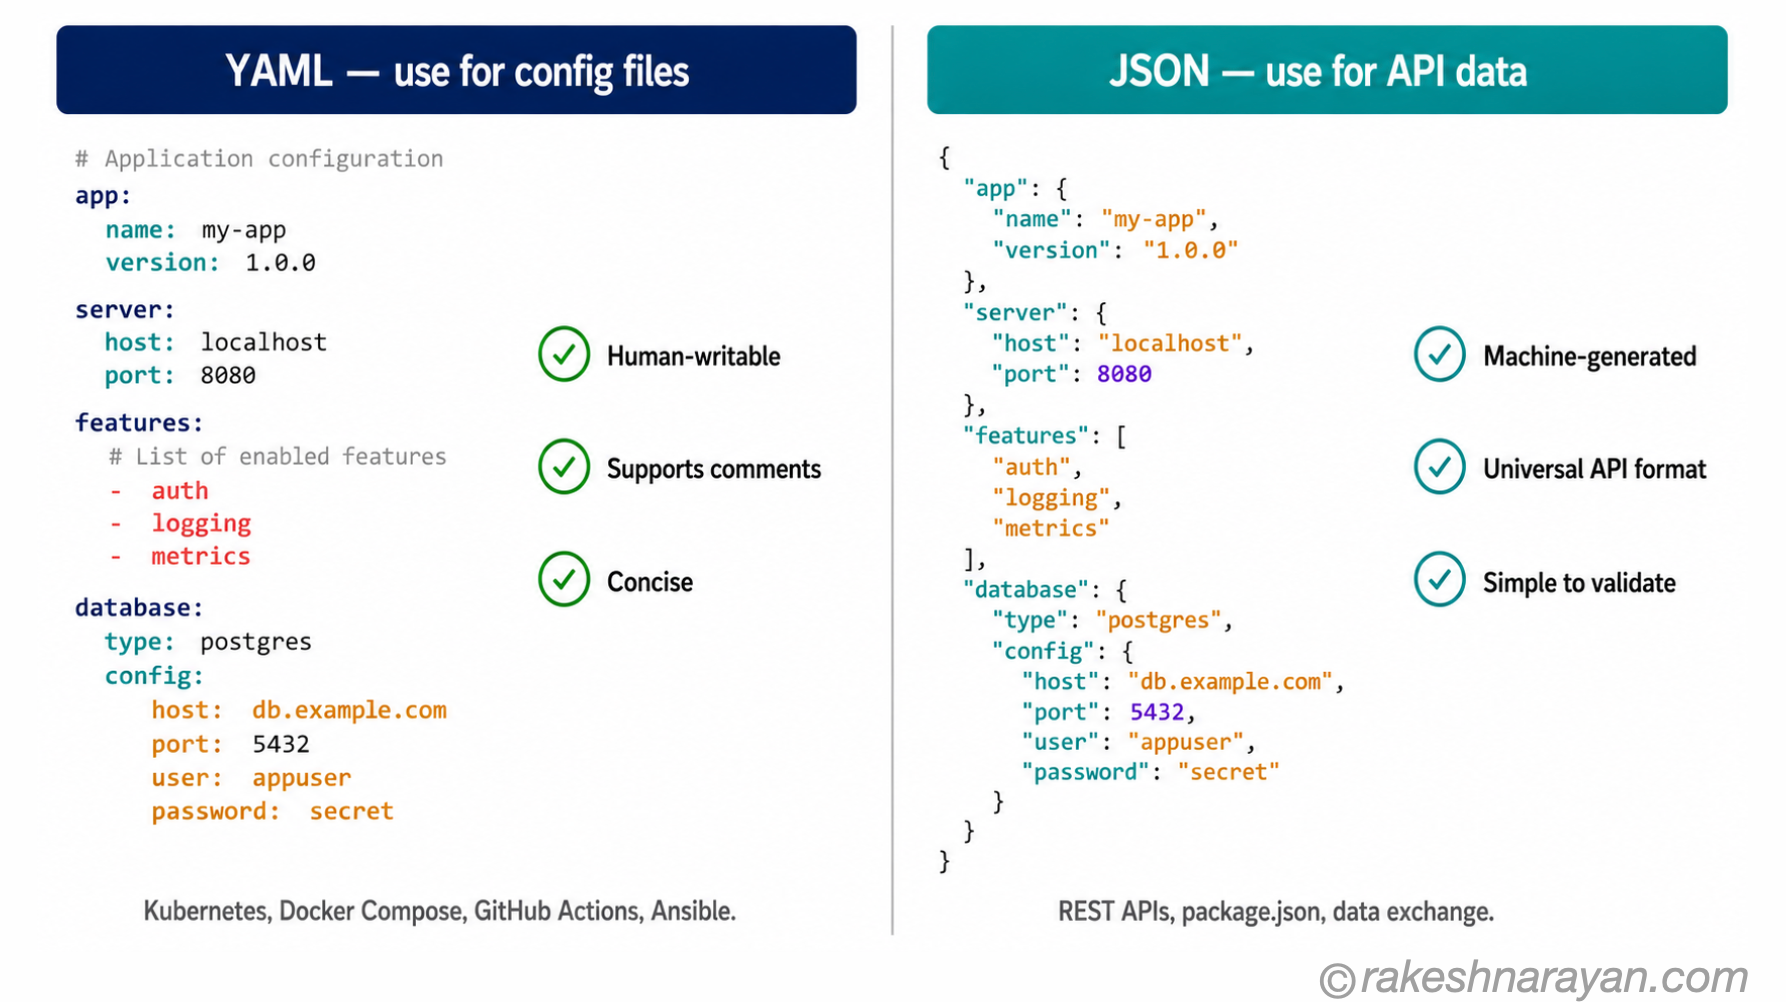
Task: Click the green checkmark beside Human-writable
Action: pos(564,354)
